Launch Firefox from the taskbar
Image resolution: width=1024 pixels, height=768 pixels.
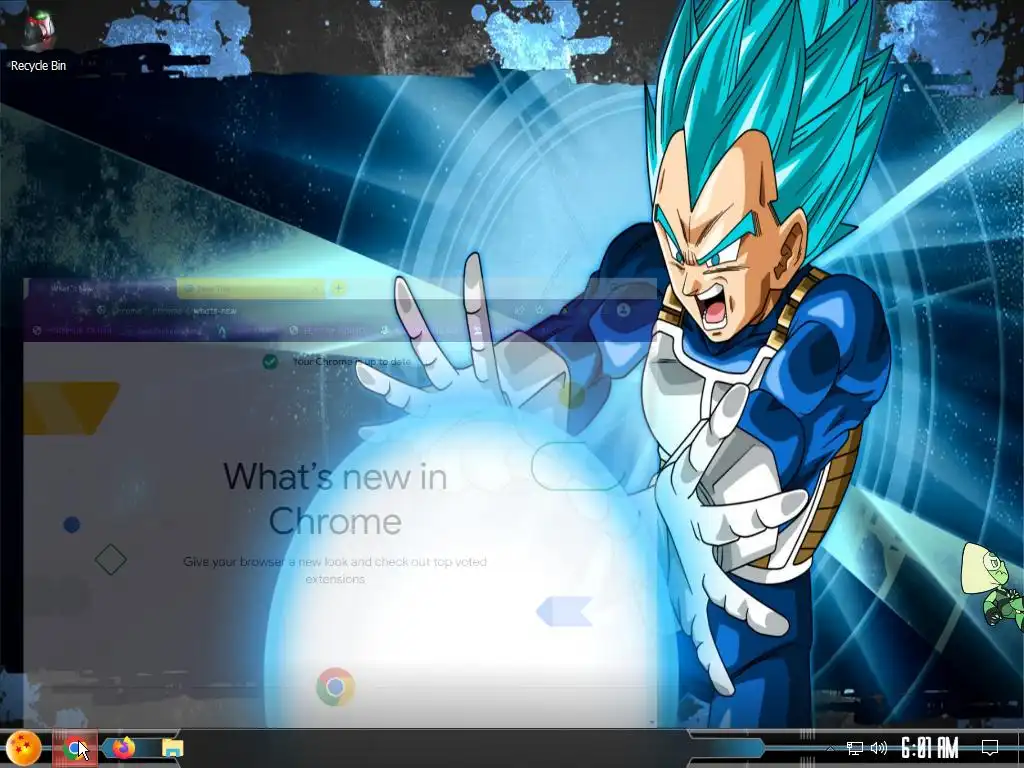[x=123, y=748]
